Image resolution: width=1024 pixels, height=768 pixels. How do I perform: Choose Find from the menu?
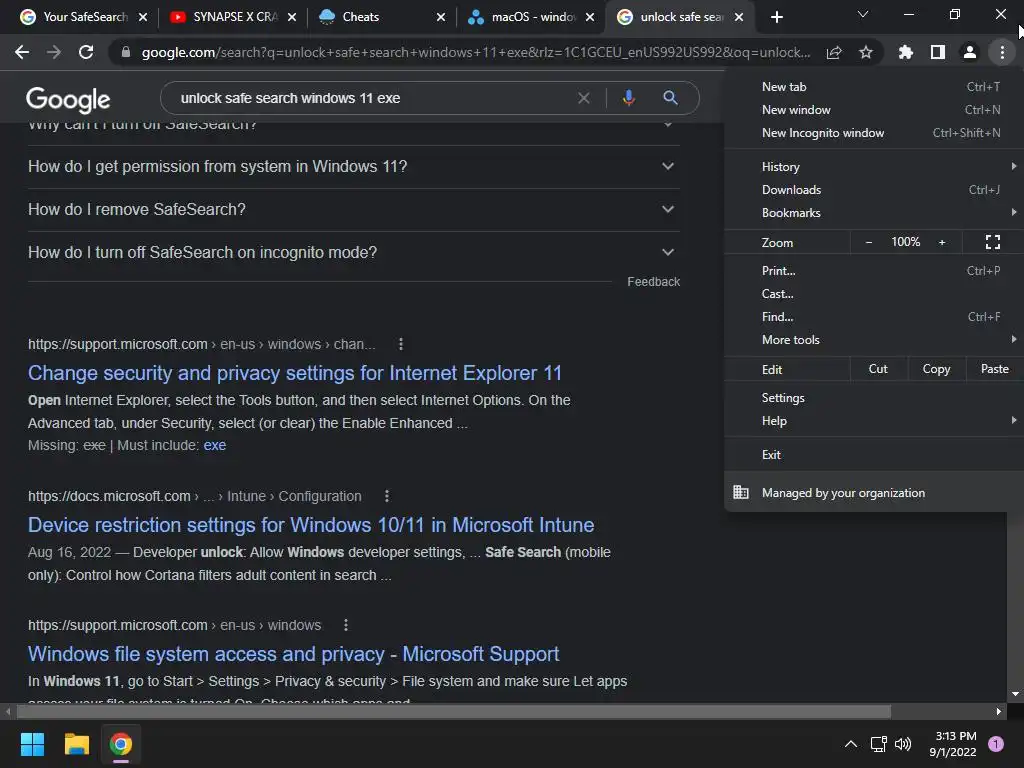click(874, 317)
